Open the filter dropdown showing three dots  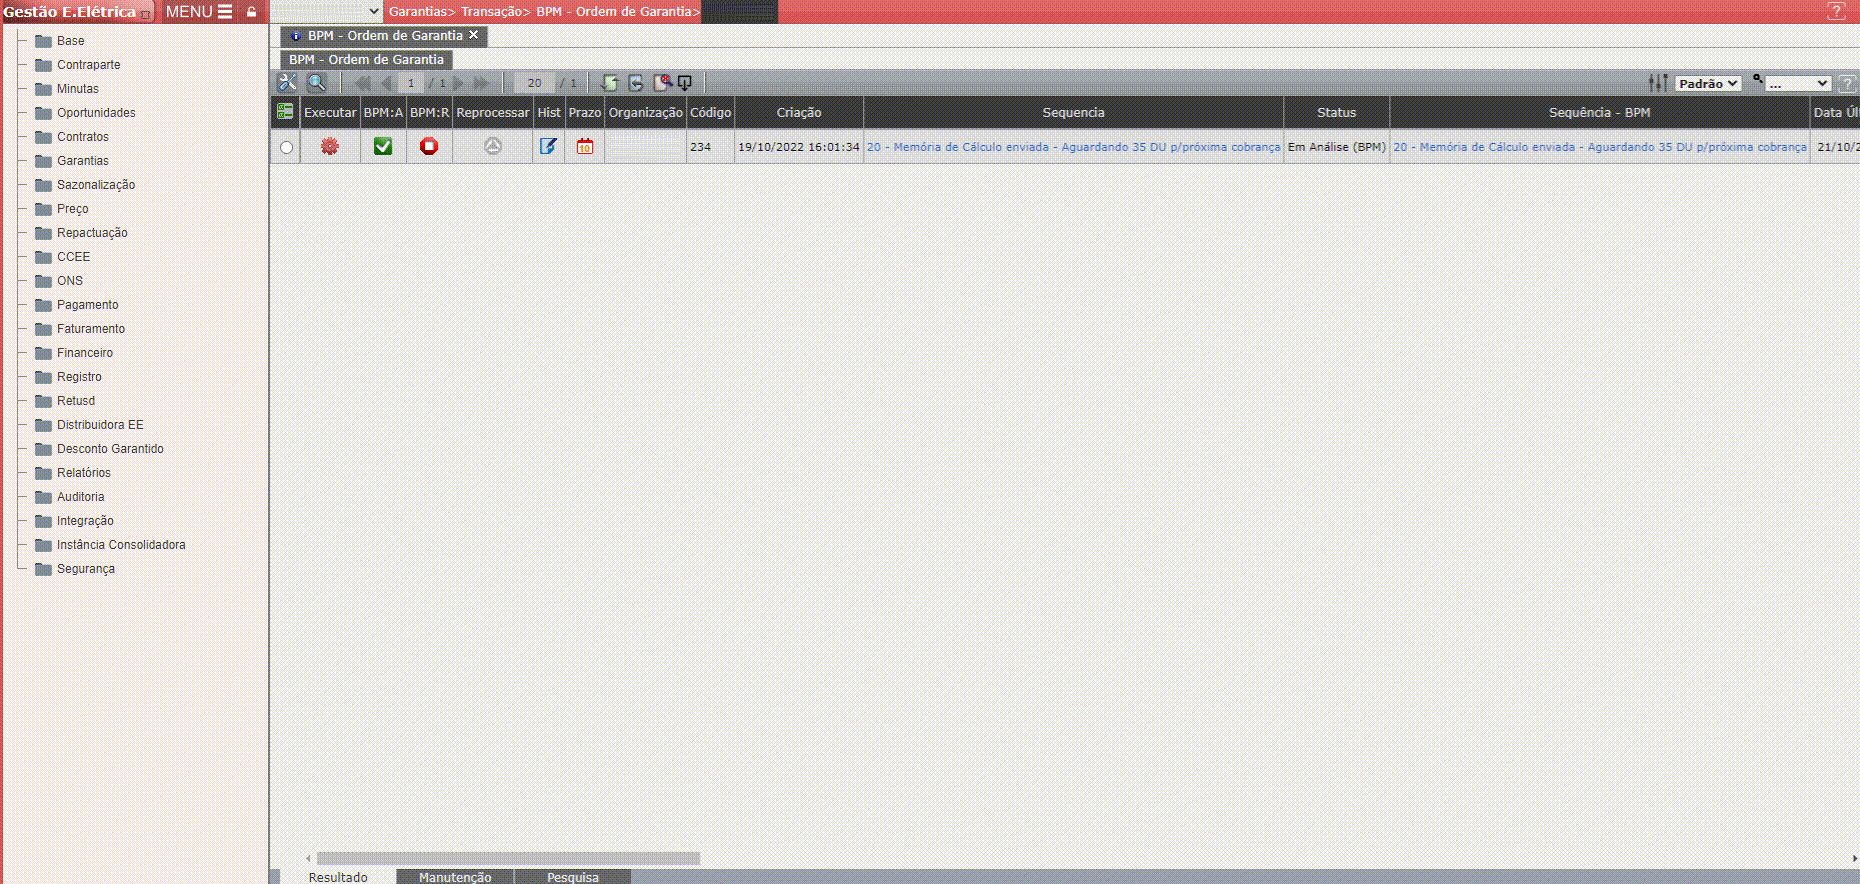click(1797, 84)
